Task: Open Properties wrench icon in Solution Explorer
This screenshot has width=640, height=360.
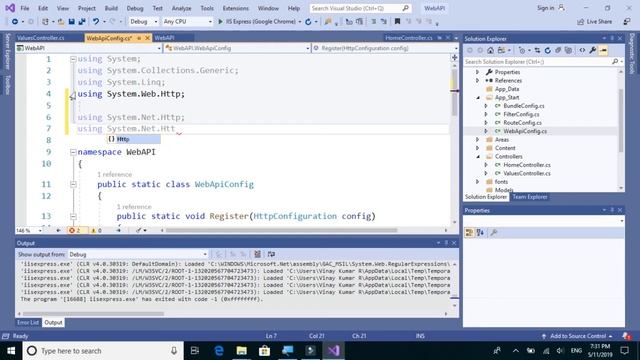Action: (x=593, y=50)
